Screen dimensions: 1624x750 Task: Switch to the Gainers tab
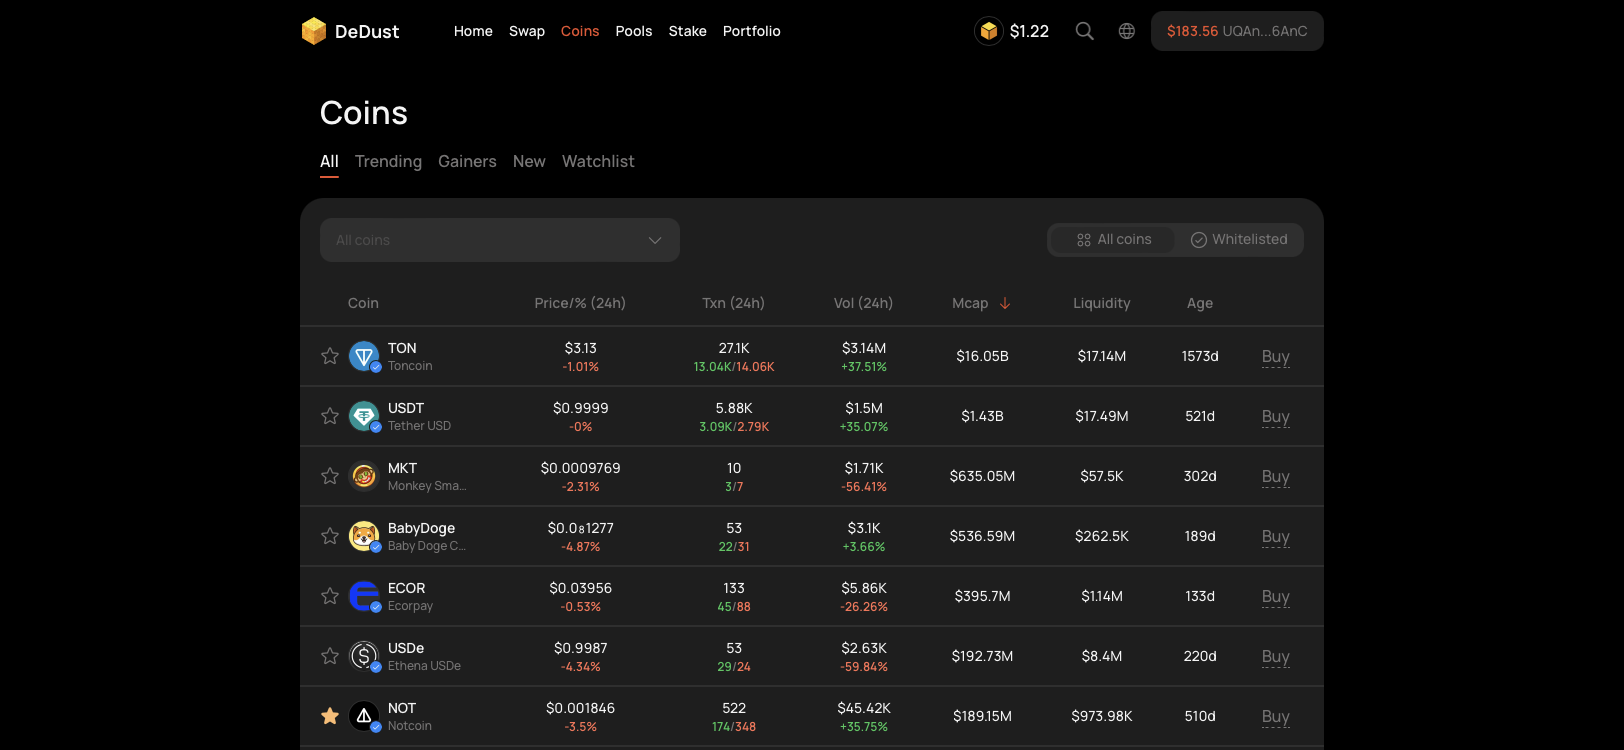coord(467,162)
